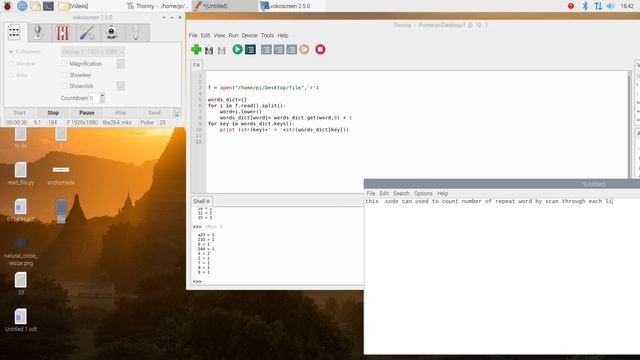Select the 'f' editor tab in Thonny
Image resolution: width=640 pixels, height=360 pixels.
pos(196,64)
